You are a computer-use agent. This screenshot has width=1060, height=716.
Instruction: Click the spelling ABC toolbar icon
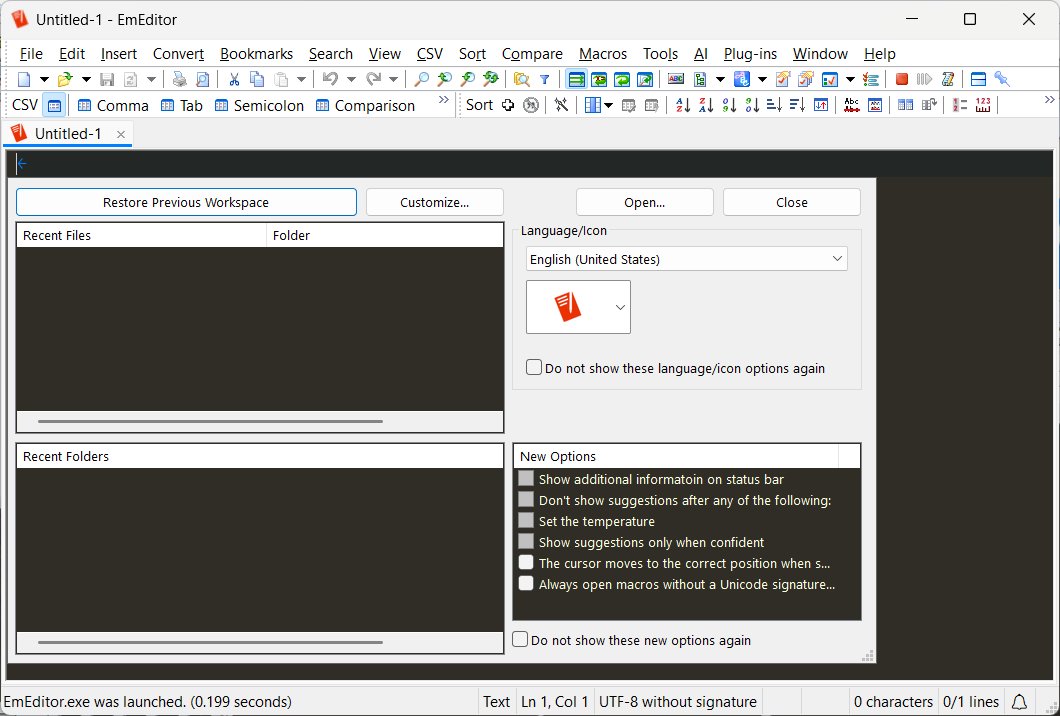675,79
